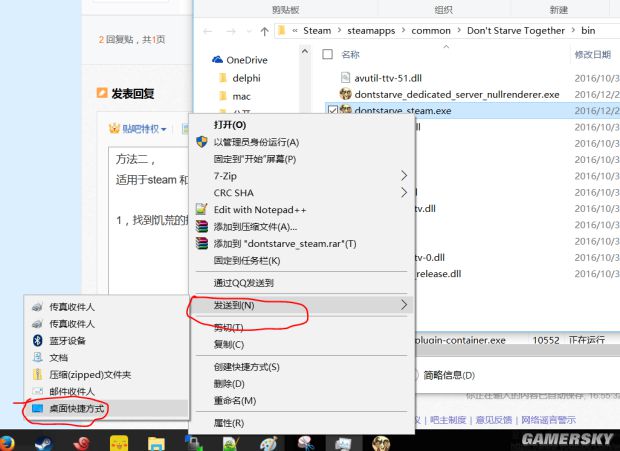Open the 贴吧特权 dropdown arrow
This screenshot has width=620, height=451.
coord(164,129)
